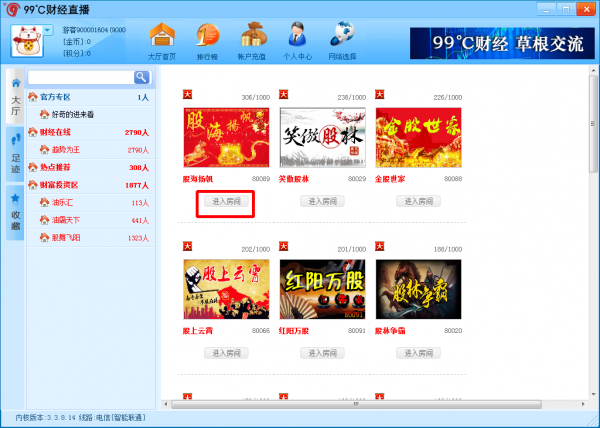Click house icon beside 官方专区
Image resolution: width=600 pixels, height=428 pixels.
[33, 97]
